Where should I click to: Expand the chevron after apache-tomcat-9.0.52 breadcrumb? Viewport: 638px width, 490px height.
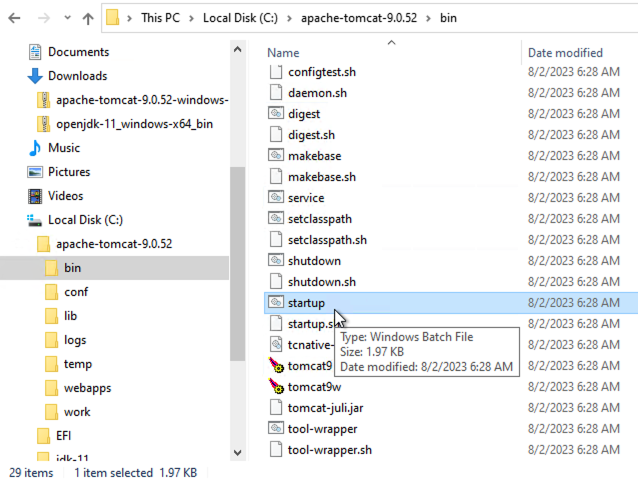pyautogui.click(x=428, y=18)
